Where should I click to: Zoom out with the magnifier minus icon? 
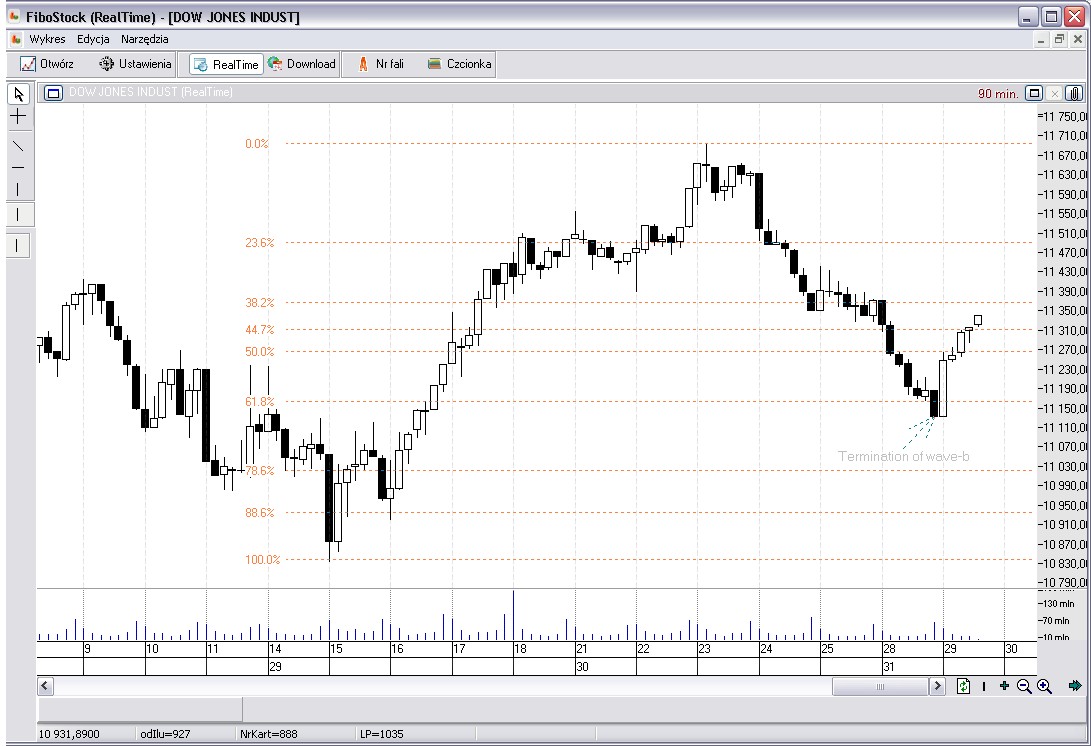[x=1024, y=686]
